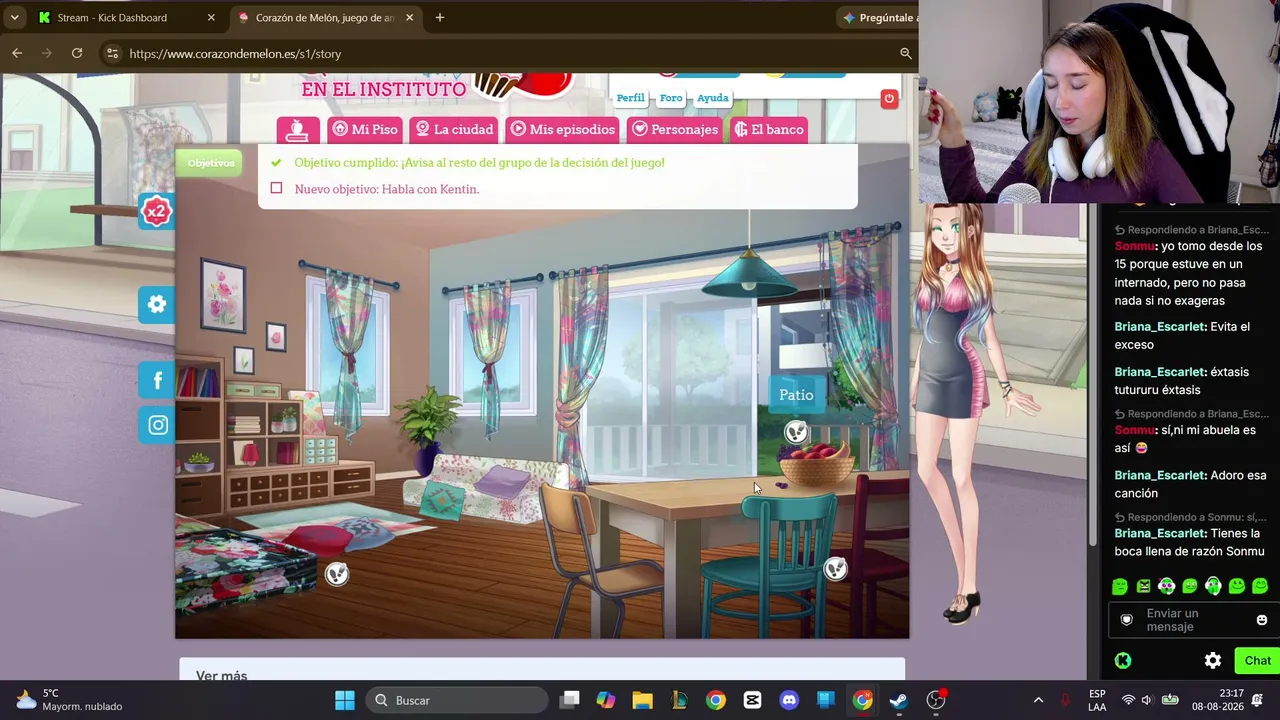
Task: Open the volume control in system tray
Action: (x=1147, y=700)
